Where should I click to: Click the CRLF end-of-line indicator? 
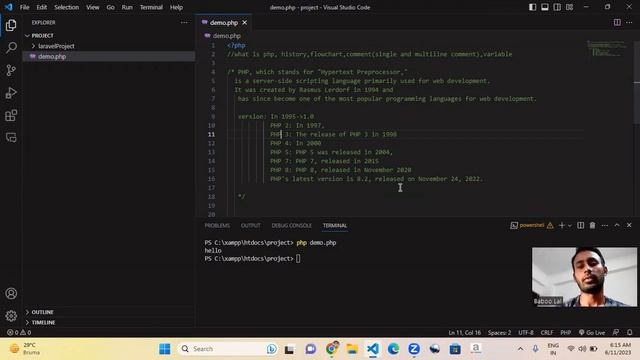click(x=547, y=332)
